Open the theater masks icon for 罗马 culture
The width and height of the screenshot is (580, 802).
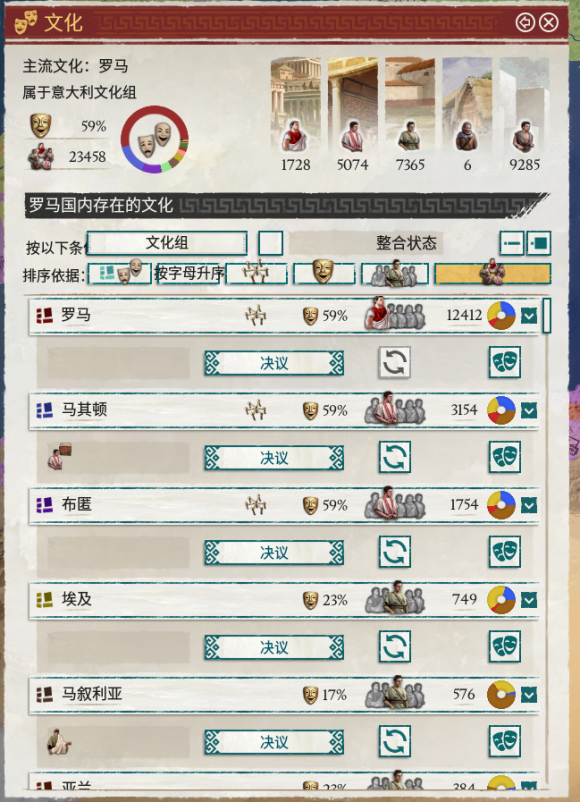pos(504,362)
